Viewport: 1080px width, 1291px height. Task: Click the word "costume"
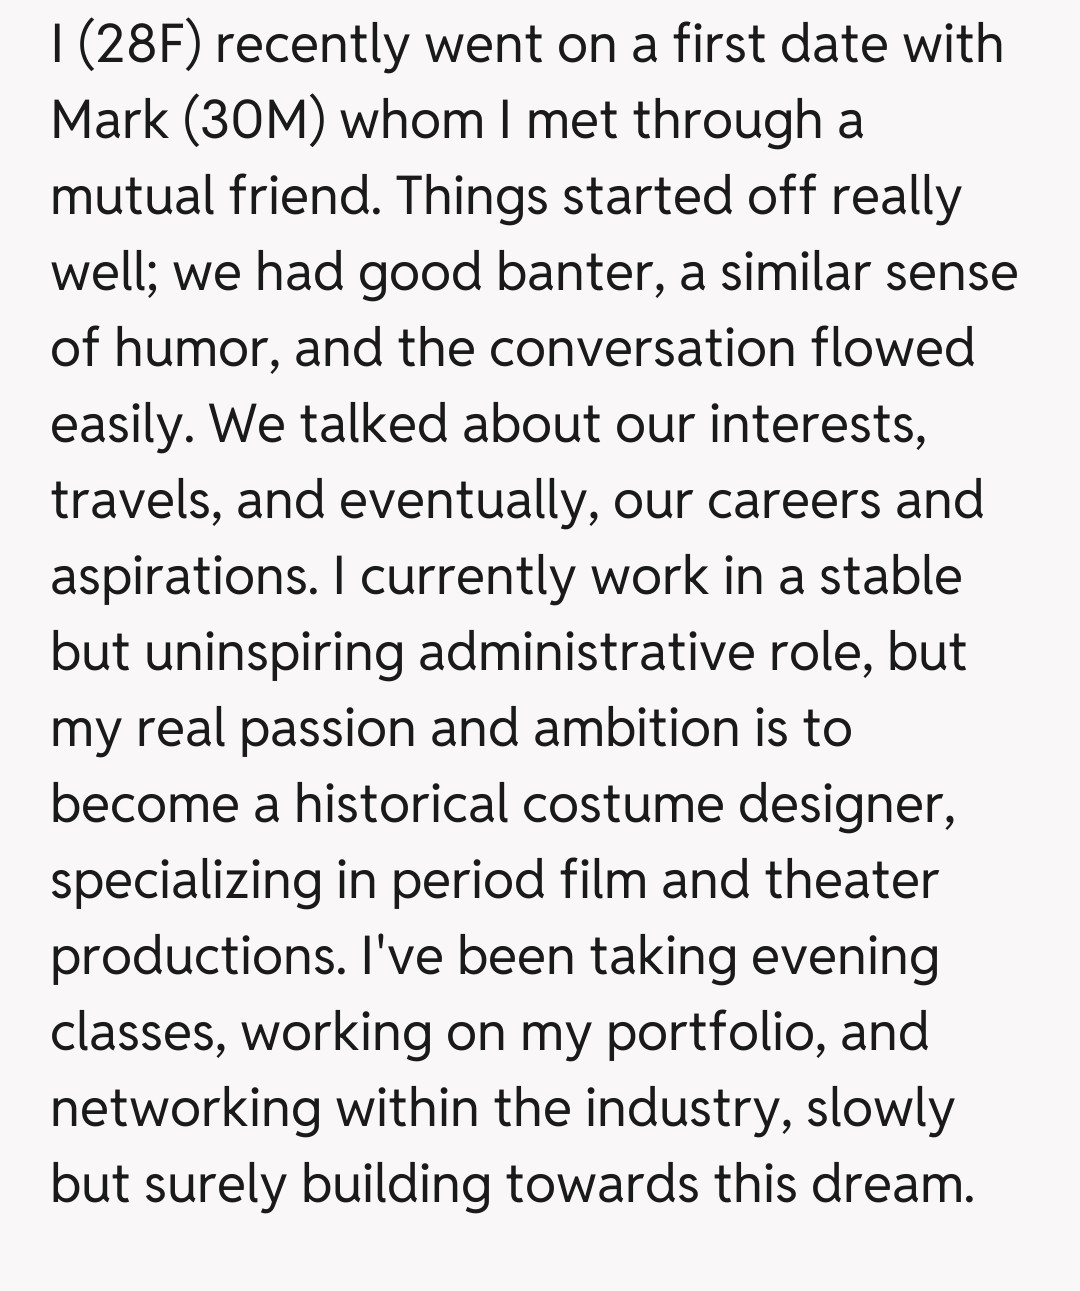pyautogui.click(x=621, y=805)
